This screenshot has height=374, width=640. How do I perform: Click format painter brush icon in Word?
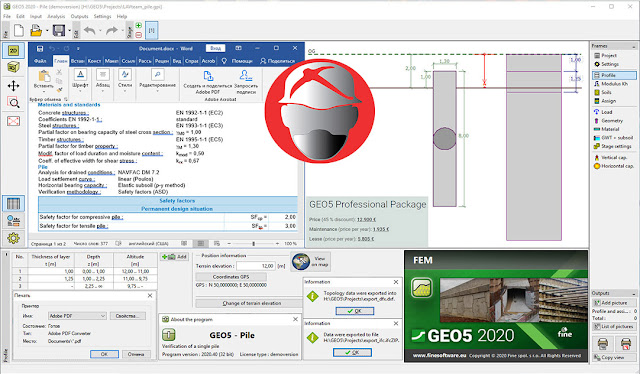[59, 89]
